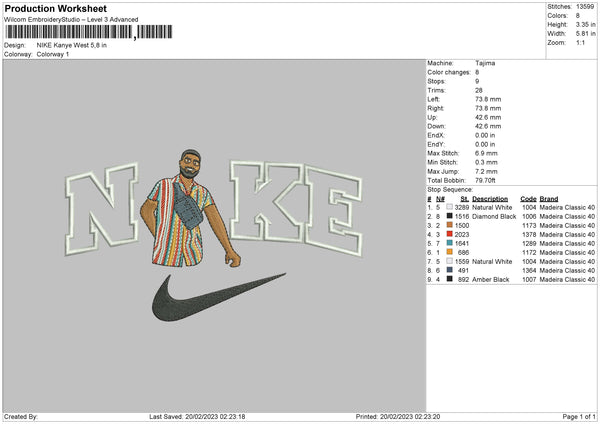Click the Stitches value "13599"
The width and height of the screenshot is (600, 424).
pos(585,7)
